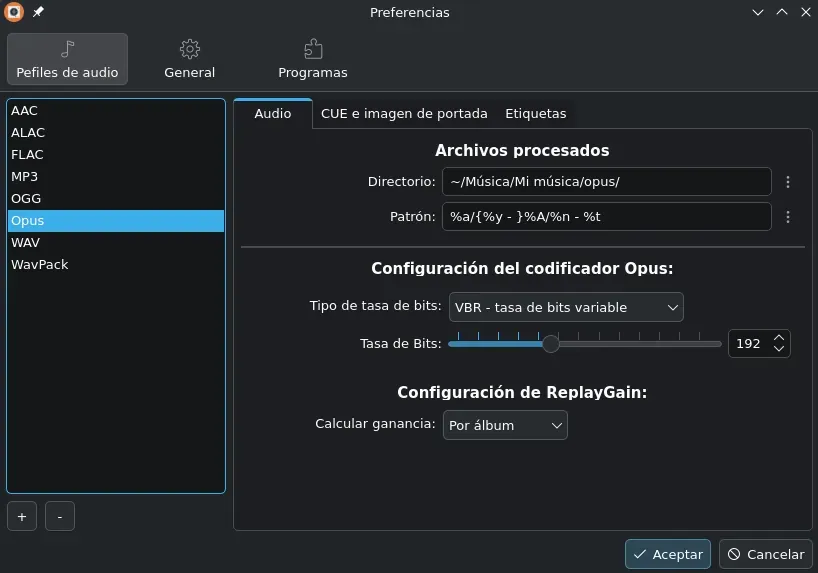This screenshot has height=573, width=818.
Task: Click the application icon in the title bar
Action: [x=14, y=12]
